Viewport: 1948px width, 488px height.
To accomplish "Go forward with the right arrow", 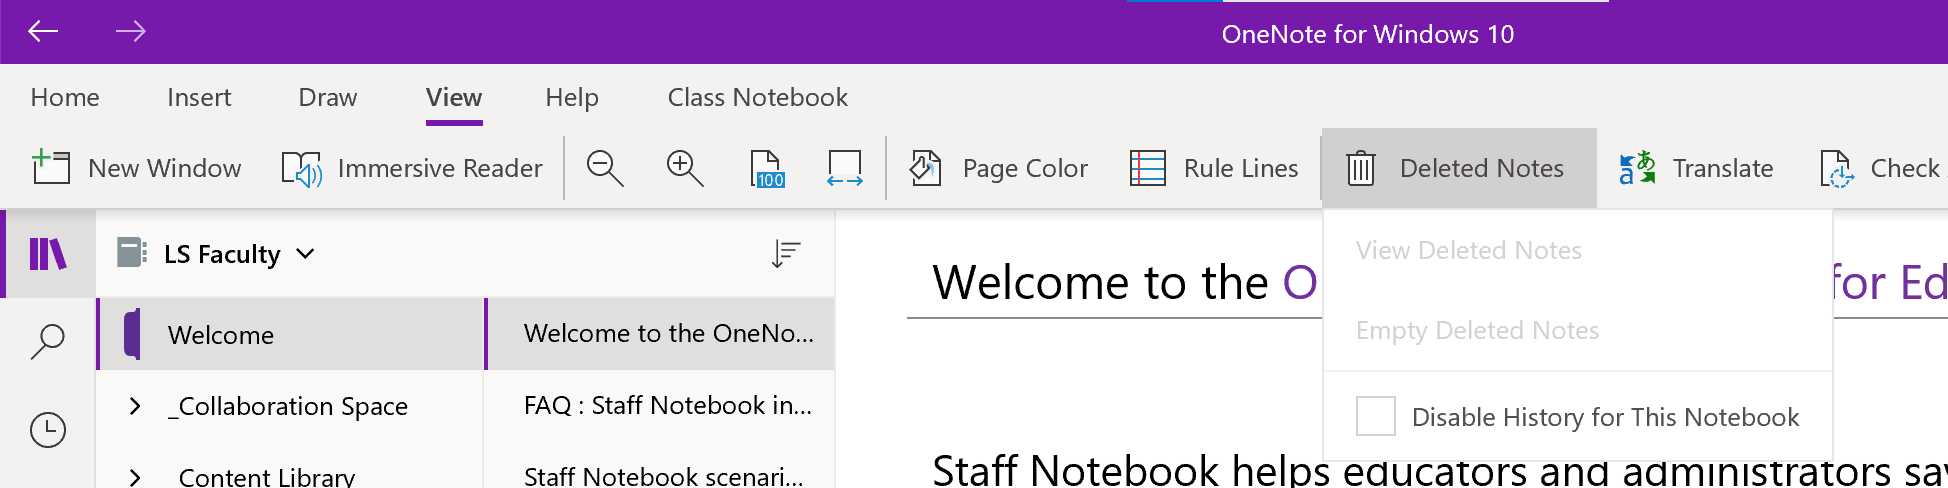I will click(130, 32).
